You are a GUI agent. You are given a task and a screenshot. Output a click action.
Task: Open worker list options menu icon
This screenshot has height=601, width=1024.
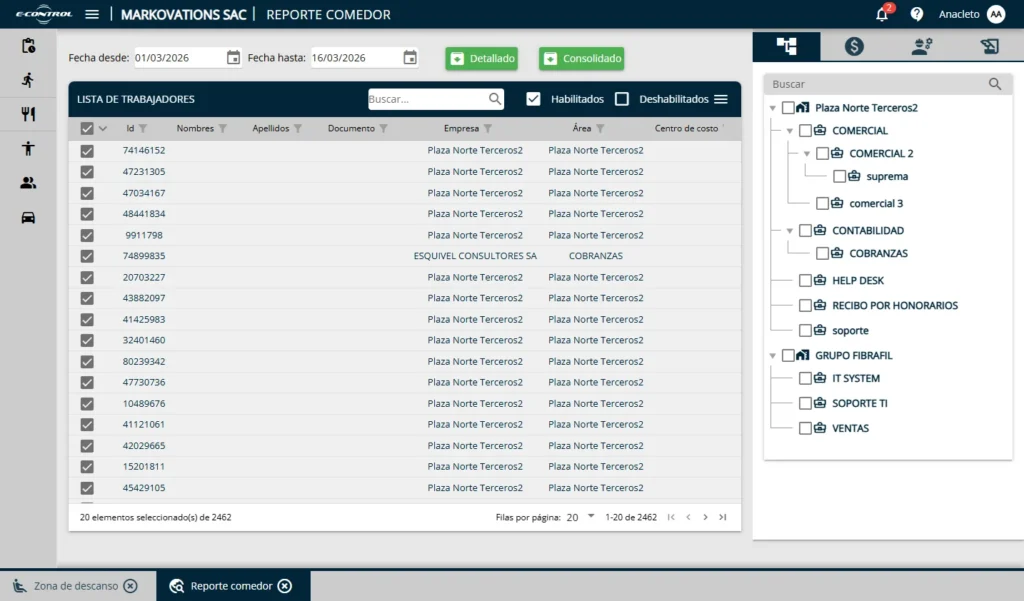(720, 99)
